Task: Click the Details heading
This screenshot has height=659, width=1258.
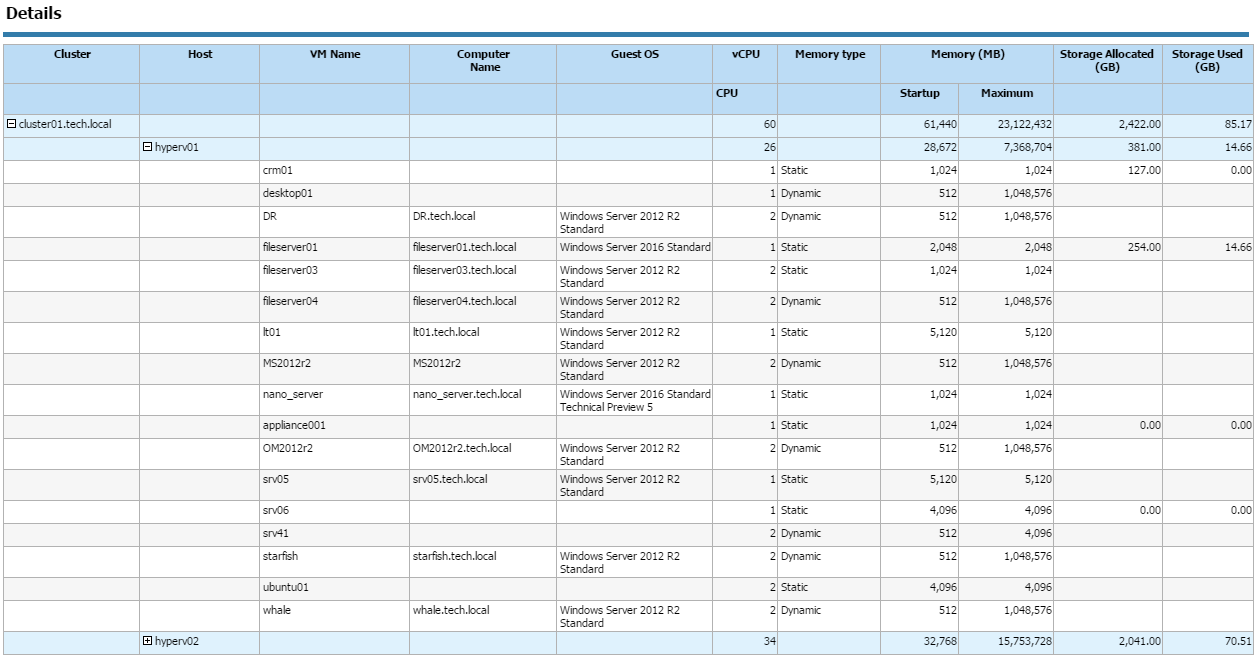Action: click(34, 14)
